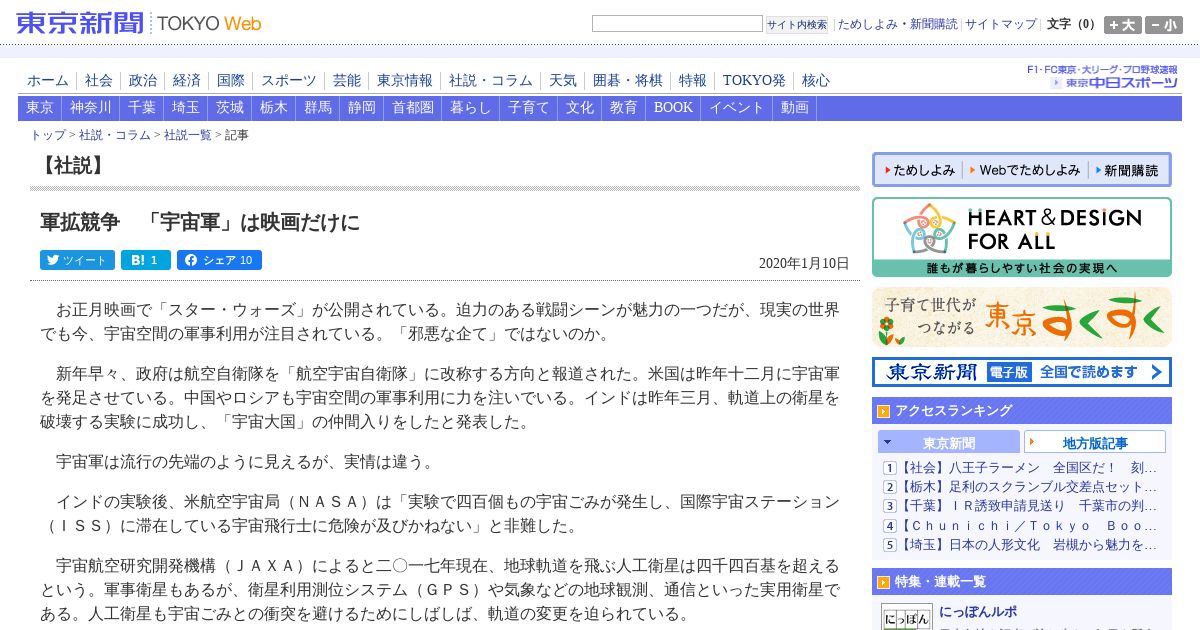
Task: Select 首都圏 in regional bar
Action: pyautogui.click(x=413, y=108)
